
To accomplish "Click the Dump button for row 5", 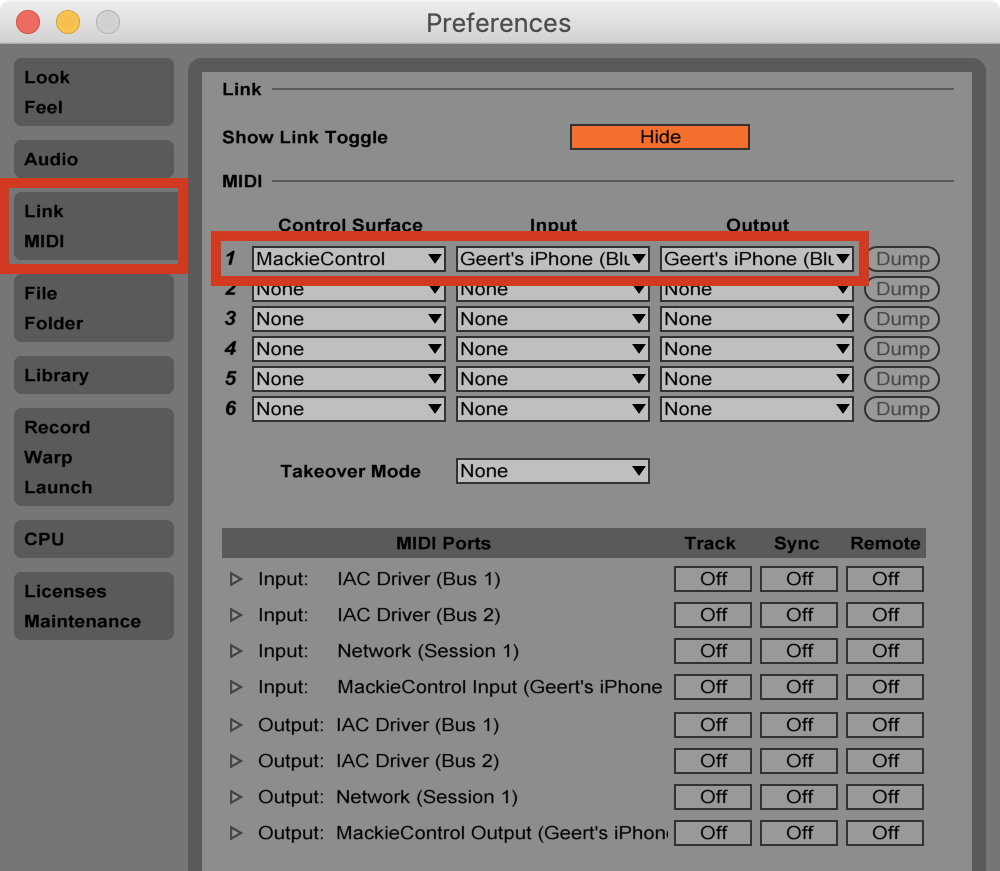I will pyautogui.click(x=902, y=379).
